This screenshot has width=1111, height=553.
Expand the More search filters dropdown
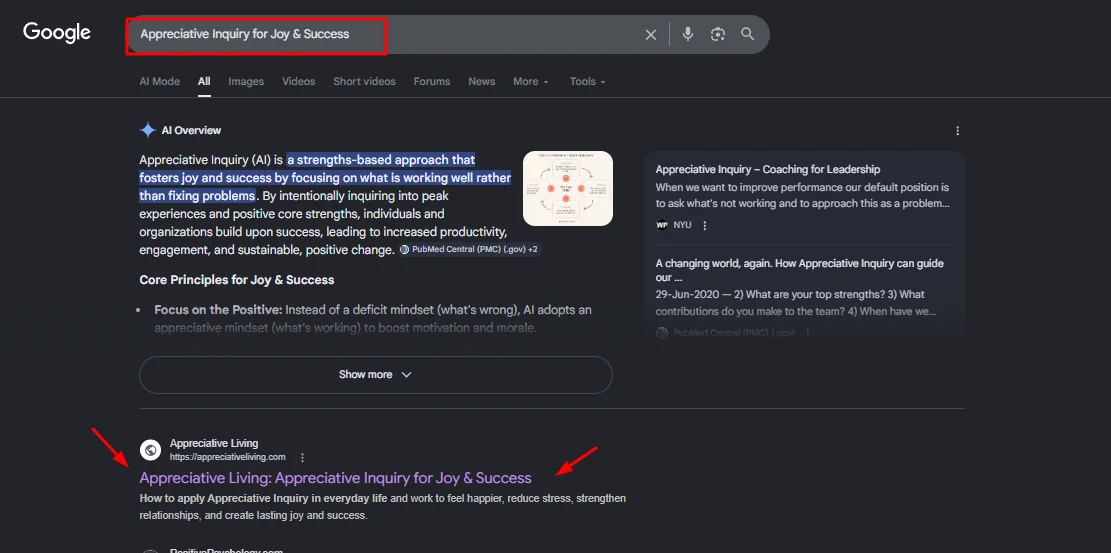click(531, 82)
